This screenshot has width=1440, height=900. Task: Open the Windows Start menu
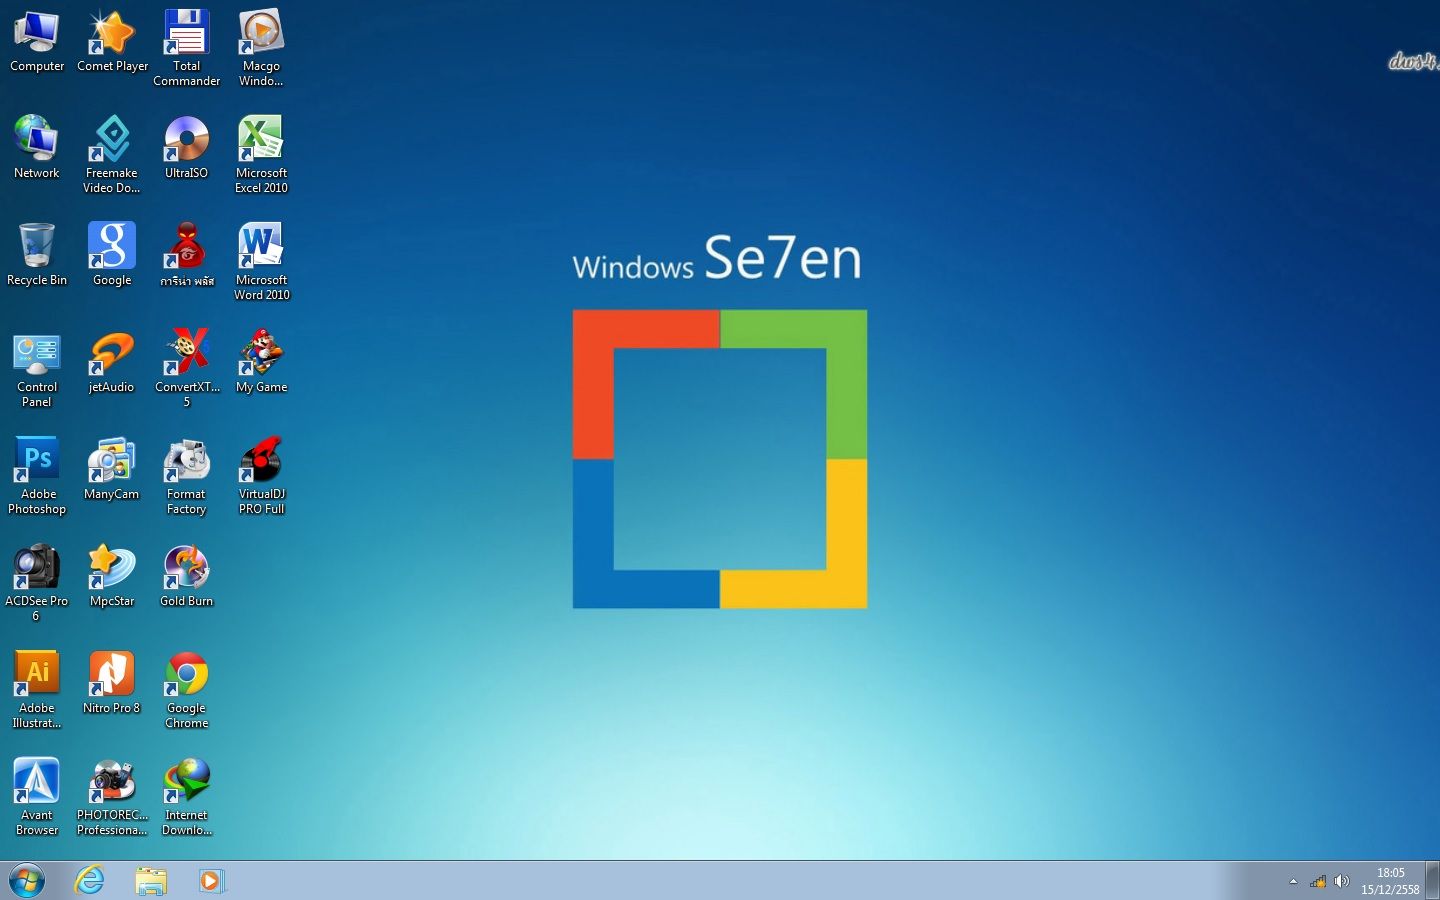[27, 880]
